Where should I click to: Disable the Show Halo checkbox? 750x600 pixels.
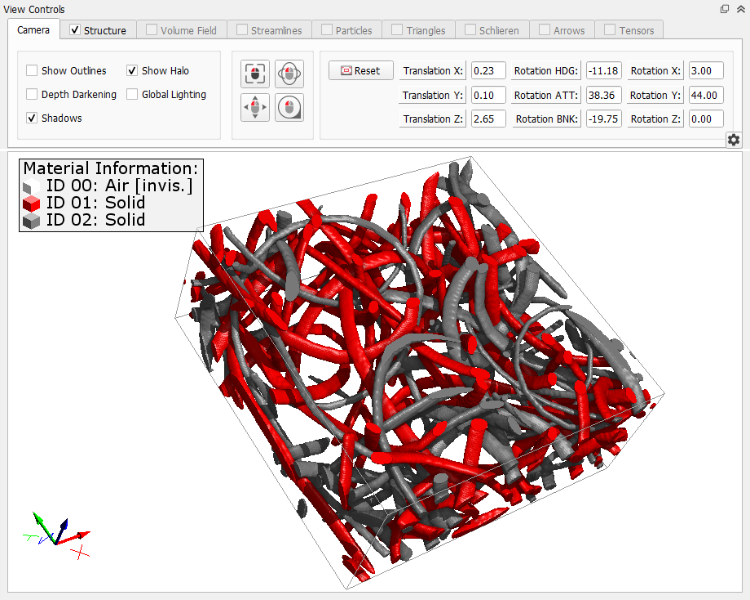click(x=132, y=71)
